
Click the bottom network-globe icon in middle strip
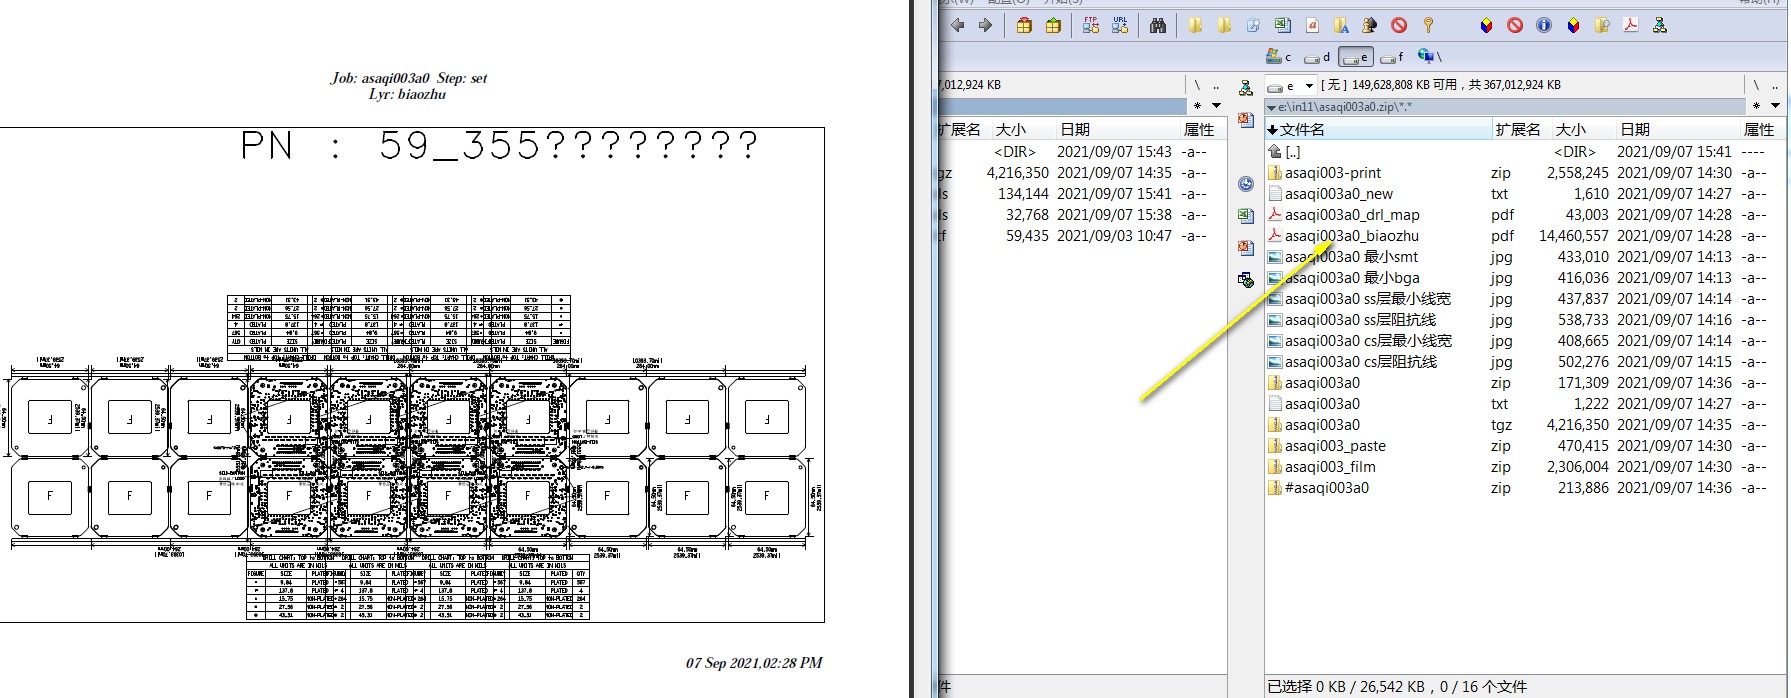click(1246, 280)
